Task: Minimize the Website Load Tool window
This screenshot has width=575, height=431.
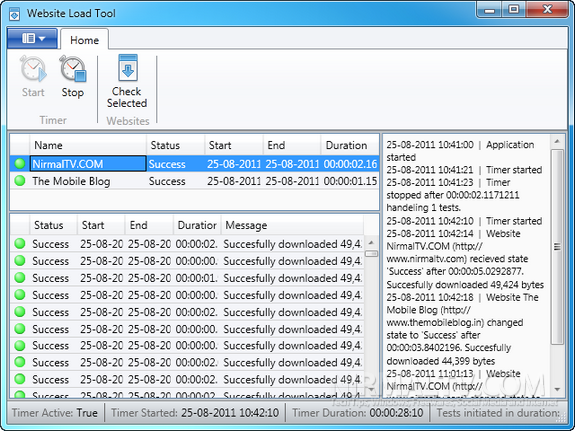Action: [489, 10]
